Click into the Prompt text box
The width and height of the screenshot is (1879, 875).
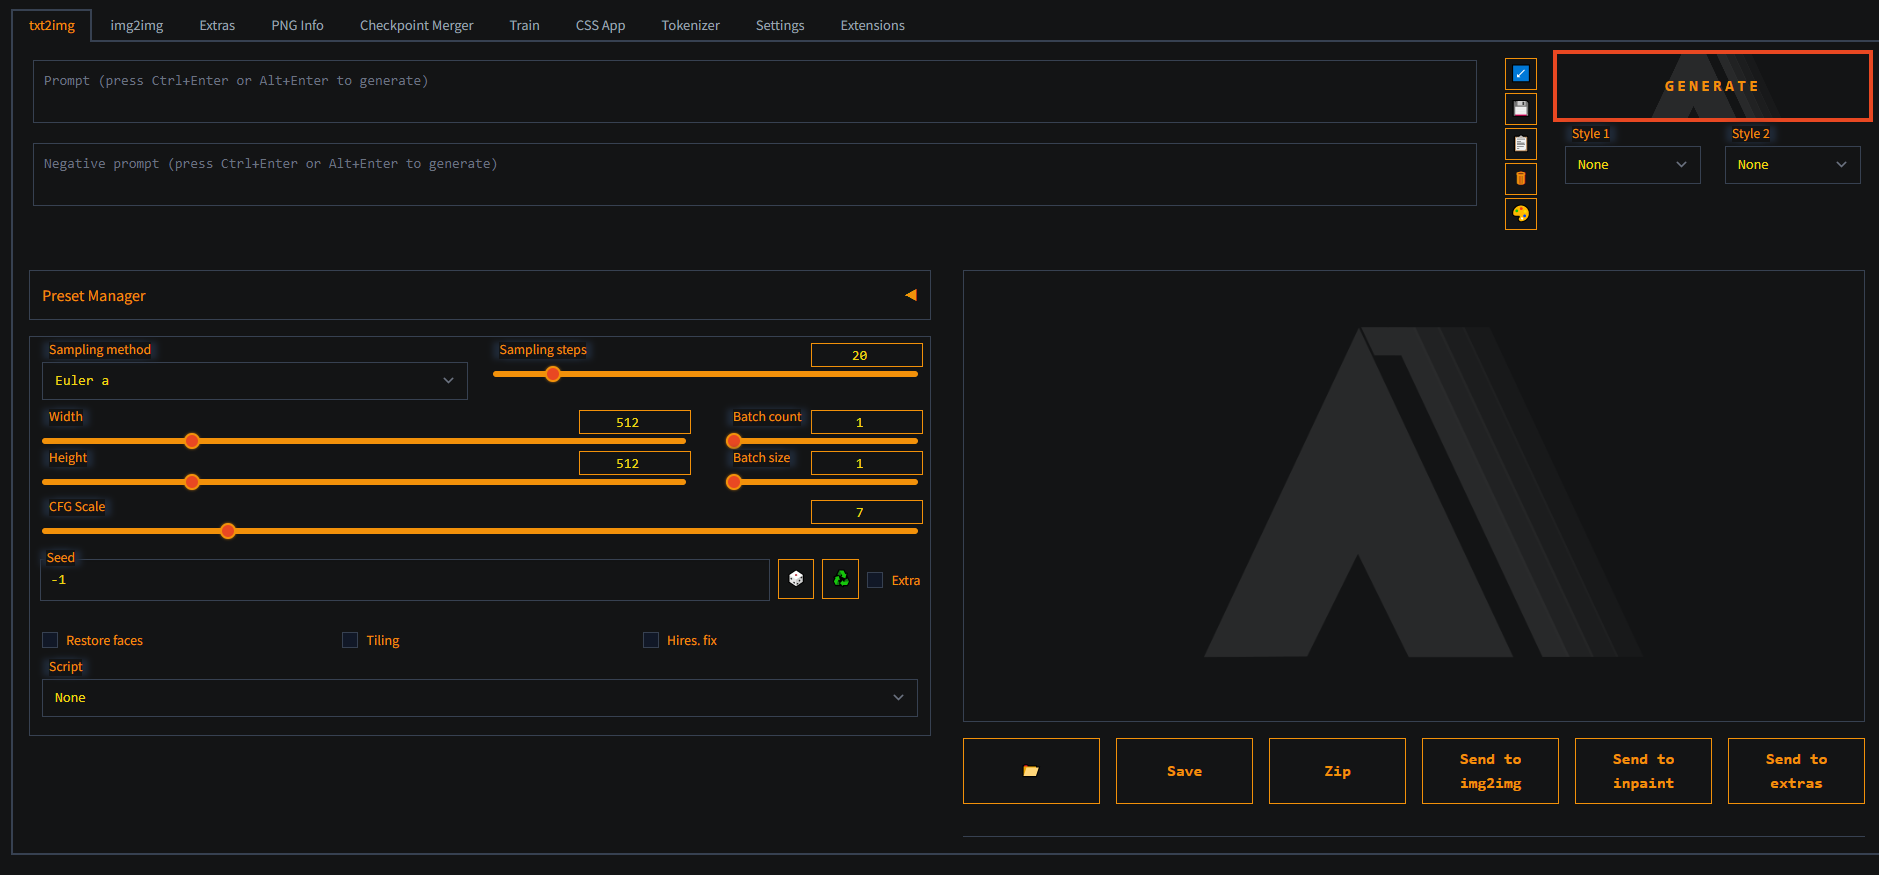click(755, 91)
